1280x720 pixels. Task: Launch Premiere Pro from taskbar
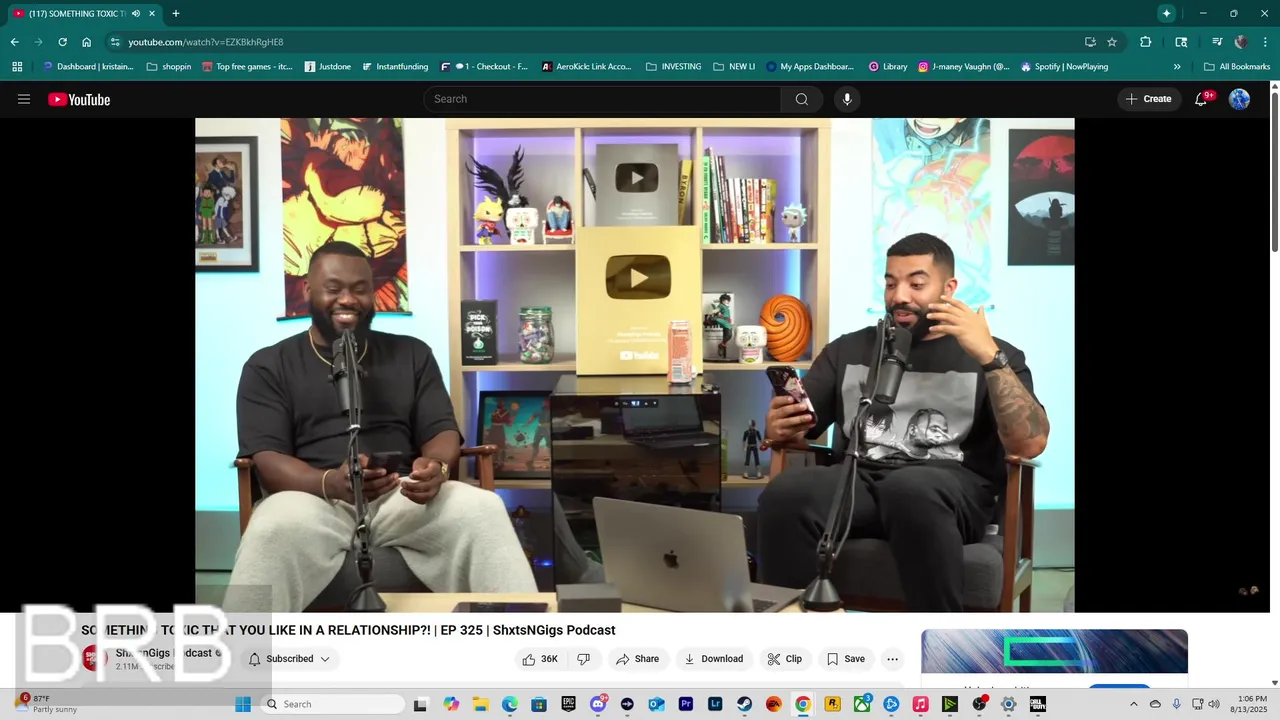[686, 704]
